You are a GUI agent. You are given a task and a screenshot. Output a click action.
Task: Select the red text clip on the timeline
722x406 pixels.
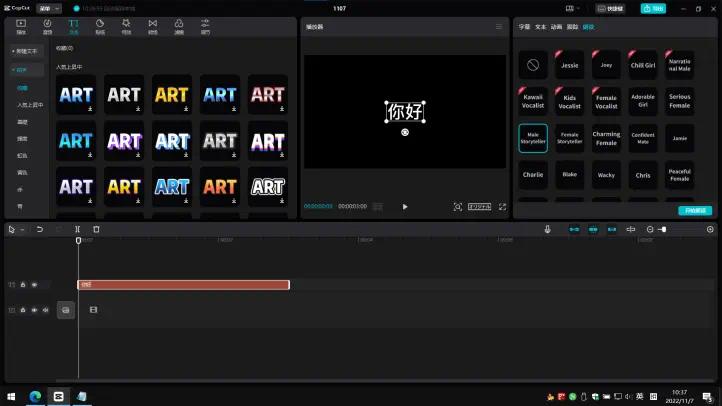pyautogui.click(x=183, y=285)
